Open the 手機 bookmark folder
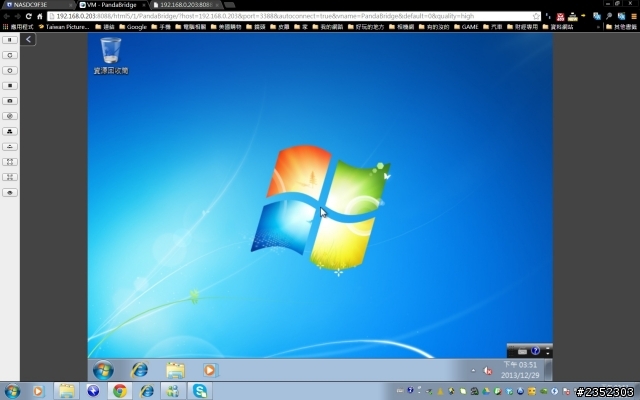This screenshot has width=640, height=400. 161,27
